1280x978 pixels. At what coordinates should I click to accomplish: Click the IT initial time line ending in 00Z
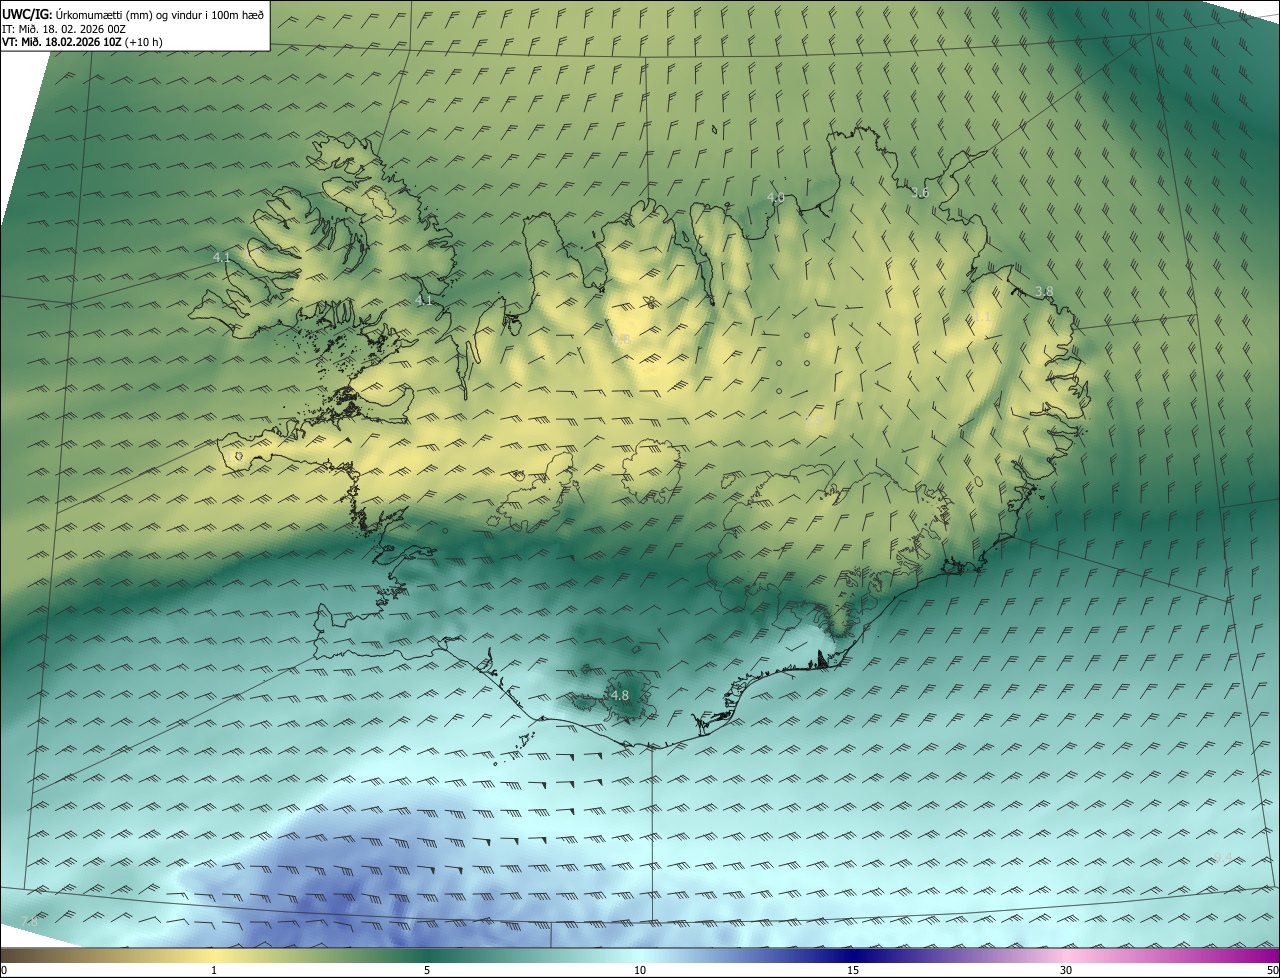(64, 29)
